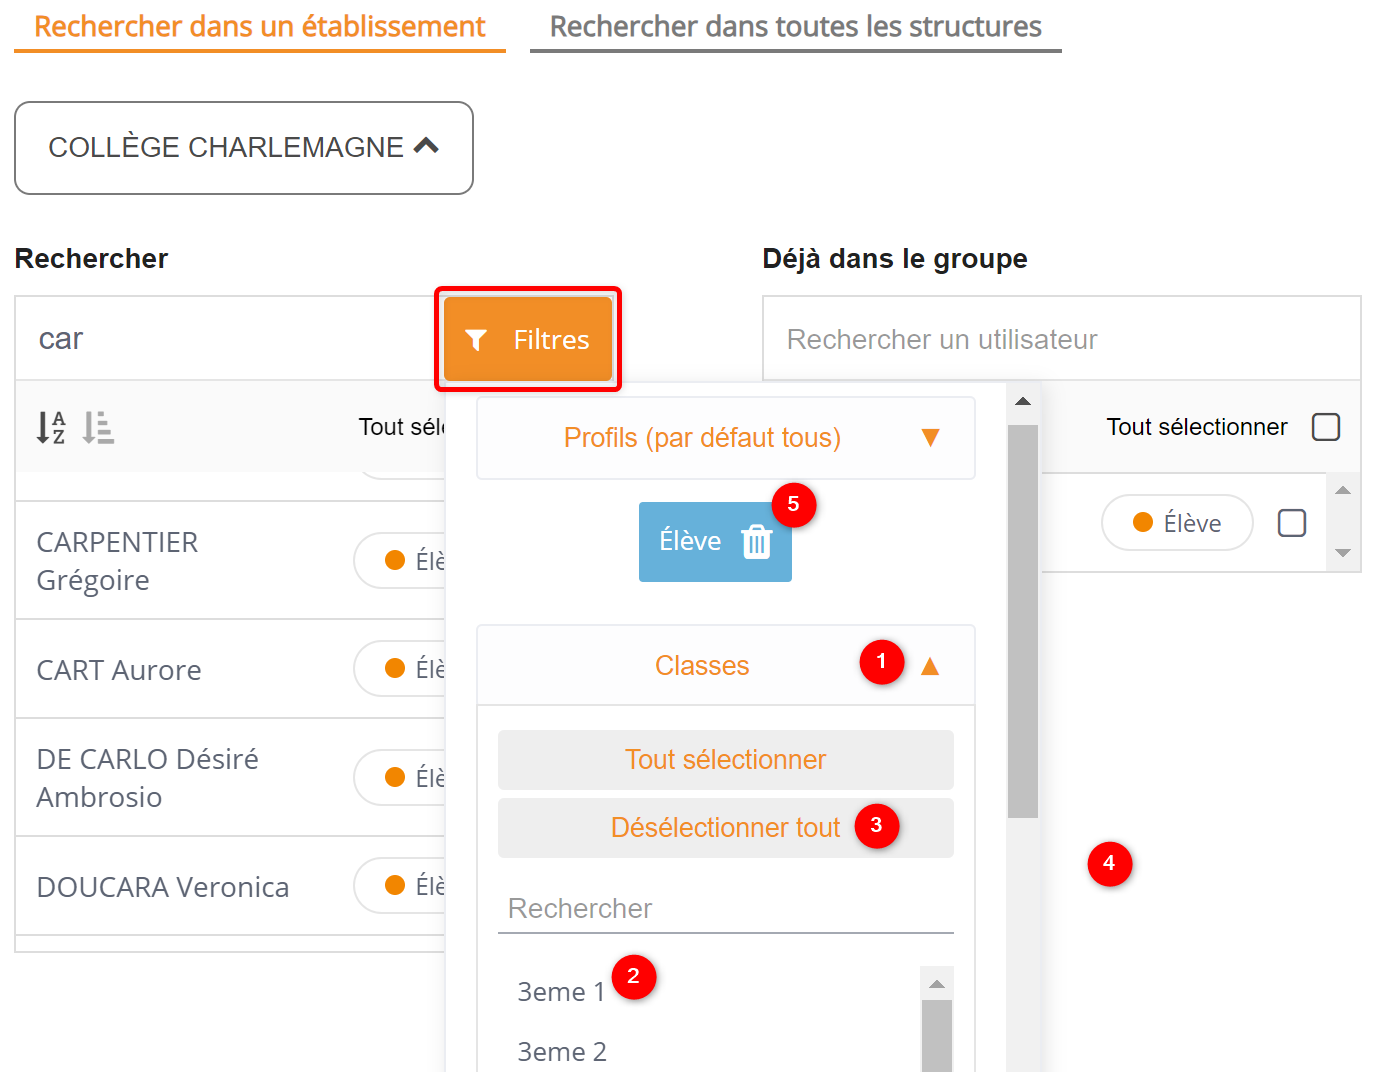Click the alphabetical A-Z sort icon
Image resolution: width=1382 pixels, height=1072 pixels.
(51, 428)
